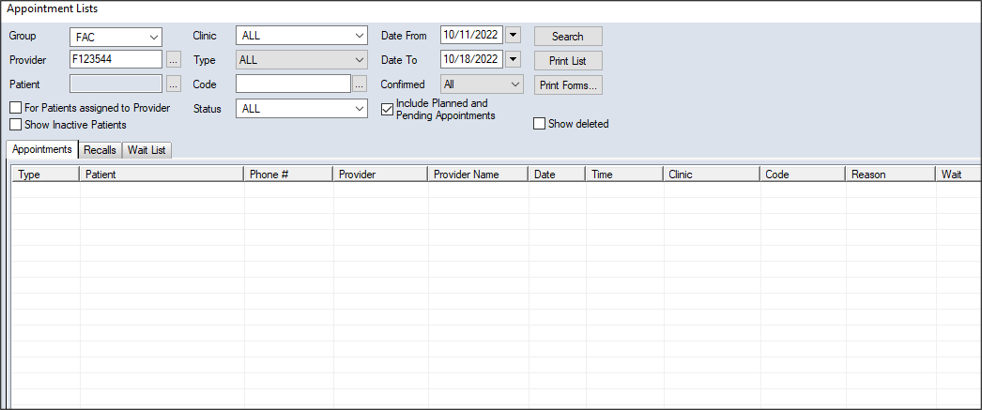Click the Patient lookup ellipsis button
The image size is (982, 410).
click(174, 85)
